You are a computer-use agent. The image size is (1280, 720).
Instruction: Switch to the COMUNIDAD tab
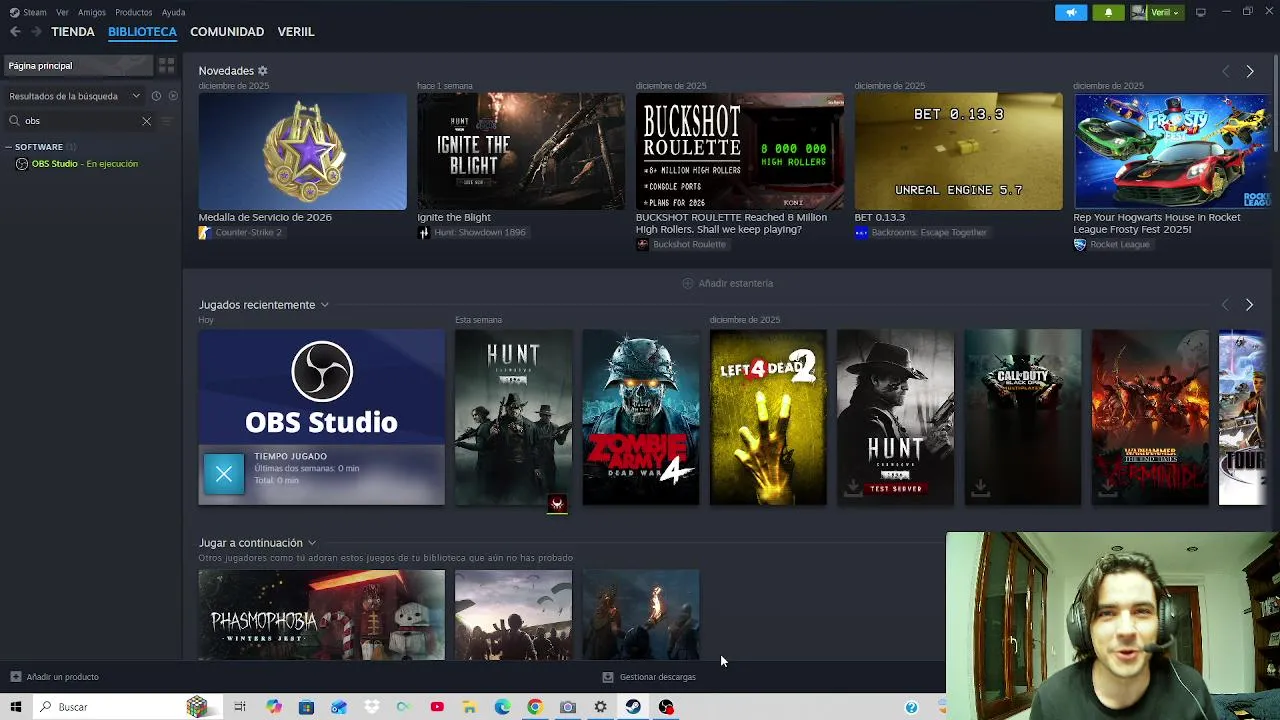click(227, 32)
